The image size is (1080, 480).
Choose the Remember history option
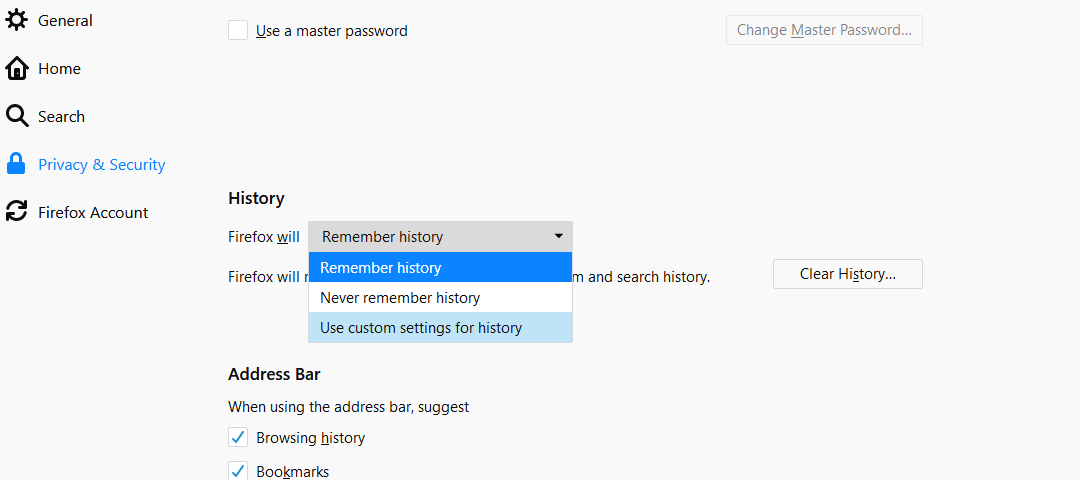440,268
